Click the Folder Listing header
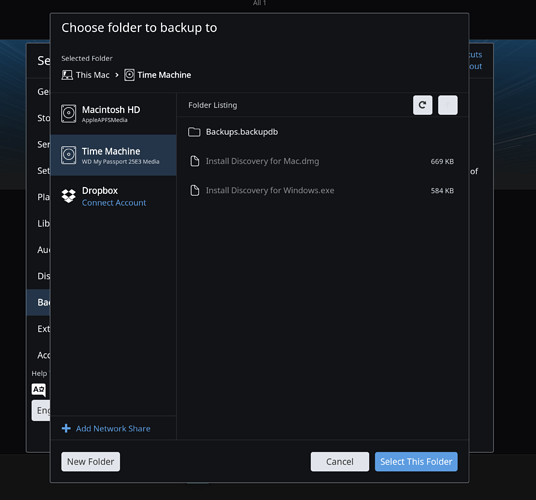This screenshot has height=500, width=536. (x=213, y=105)
